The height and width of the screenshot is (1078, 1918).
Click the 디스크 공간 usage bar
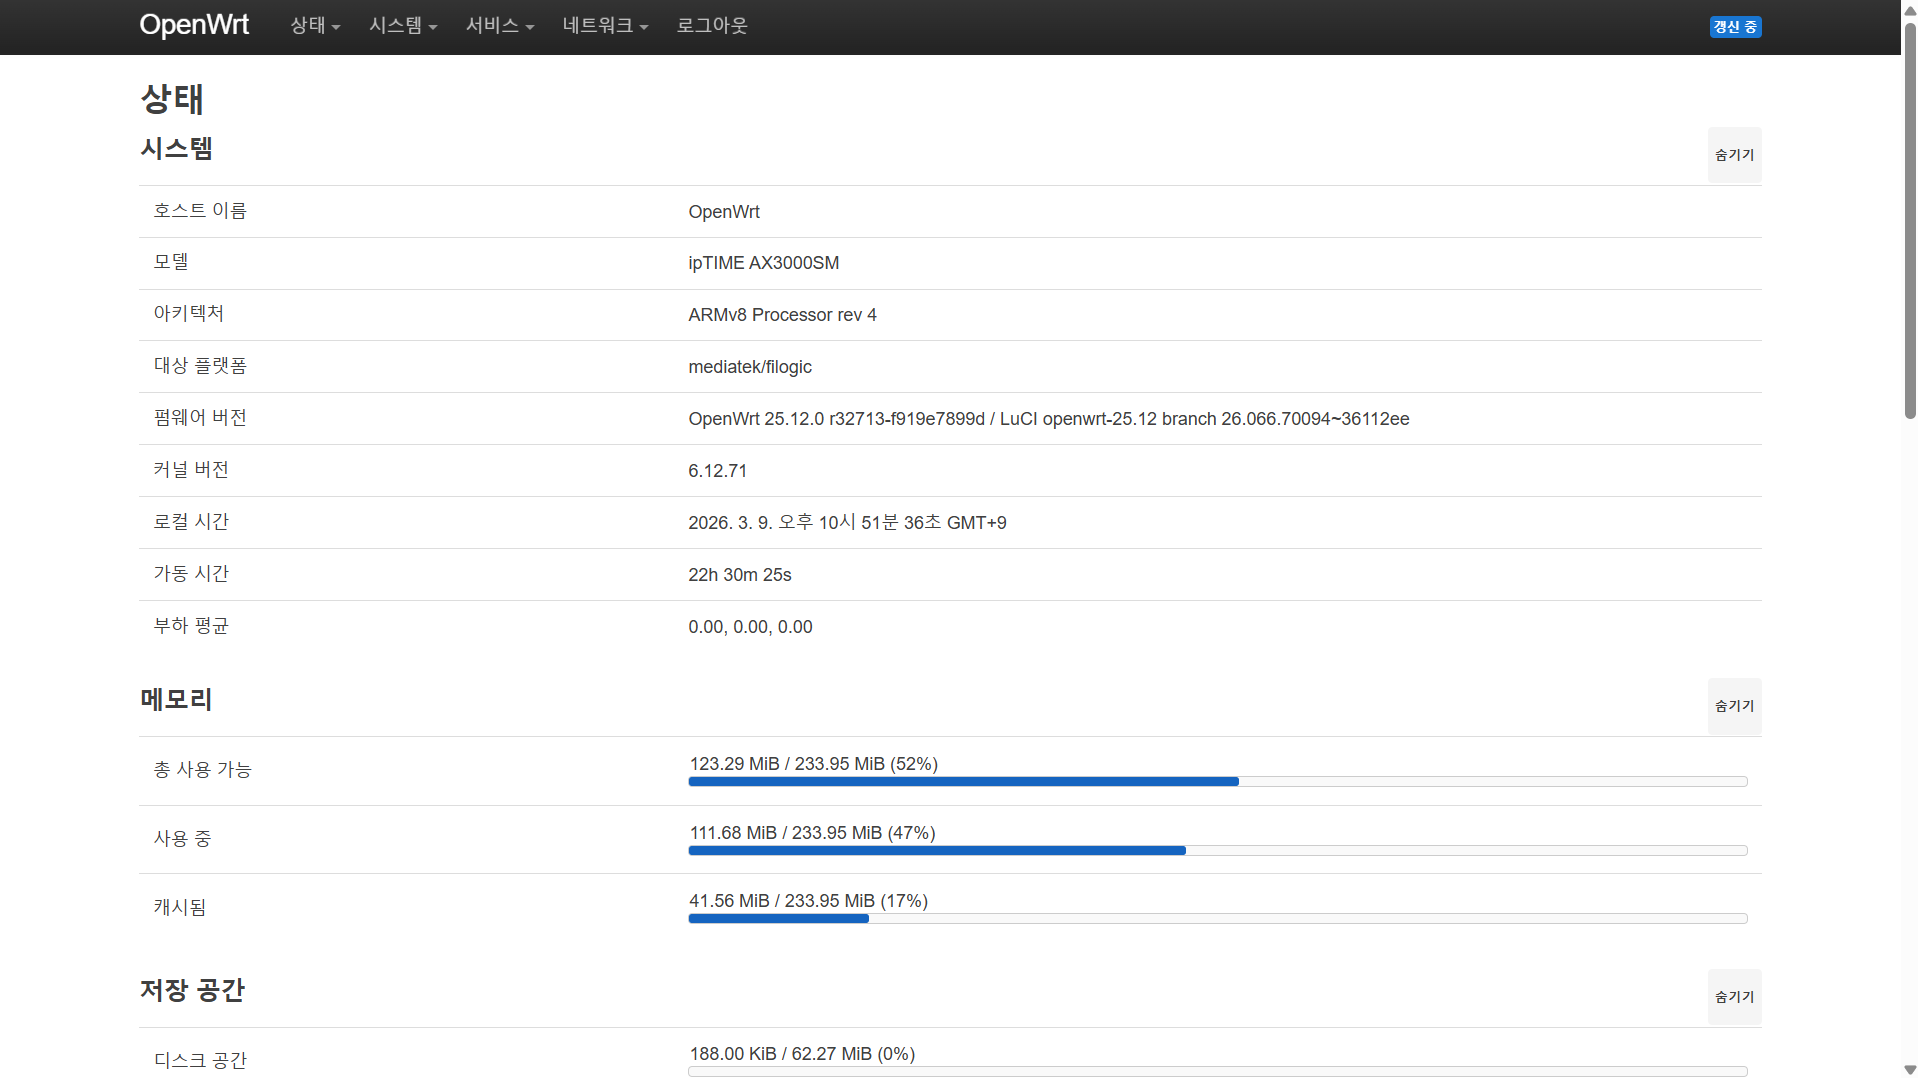[x=1217, y=1071]
